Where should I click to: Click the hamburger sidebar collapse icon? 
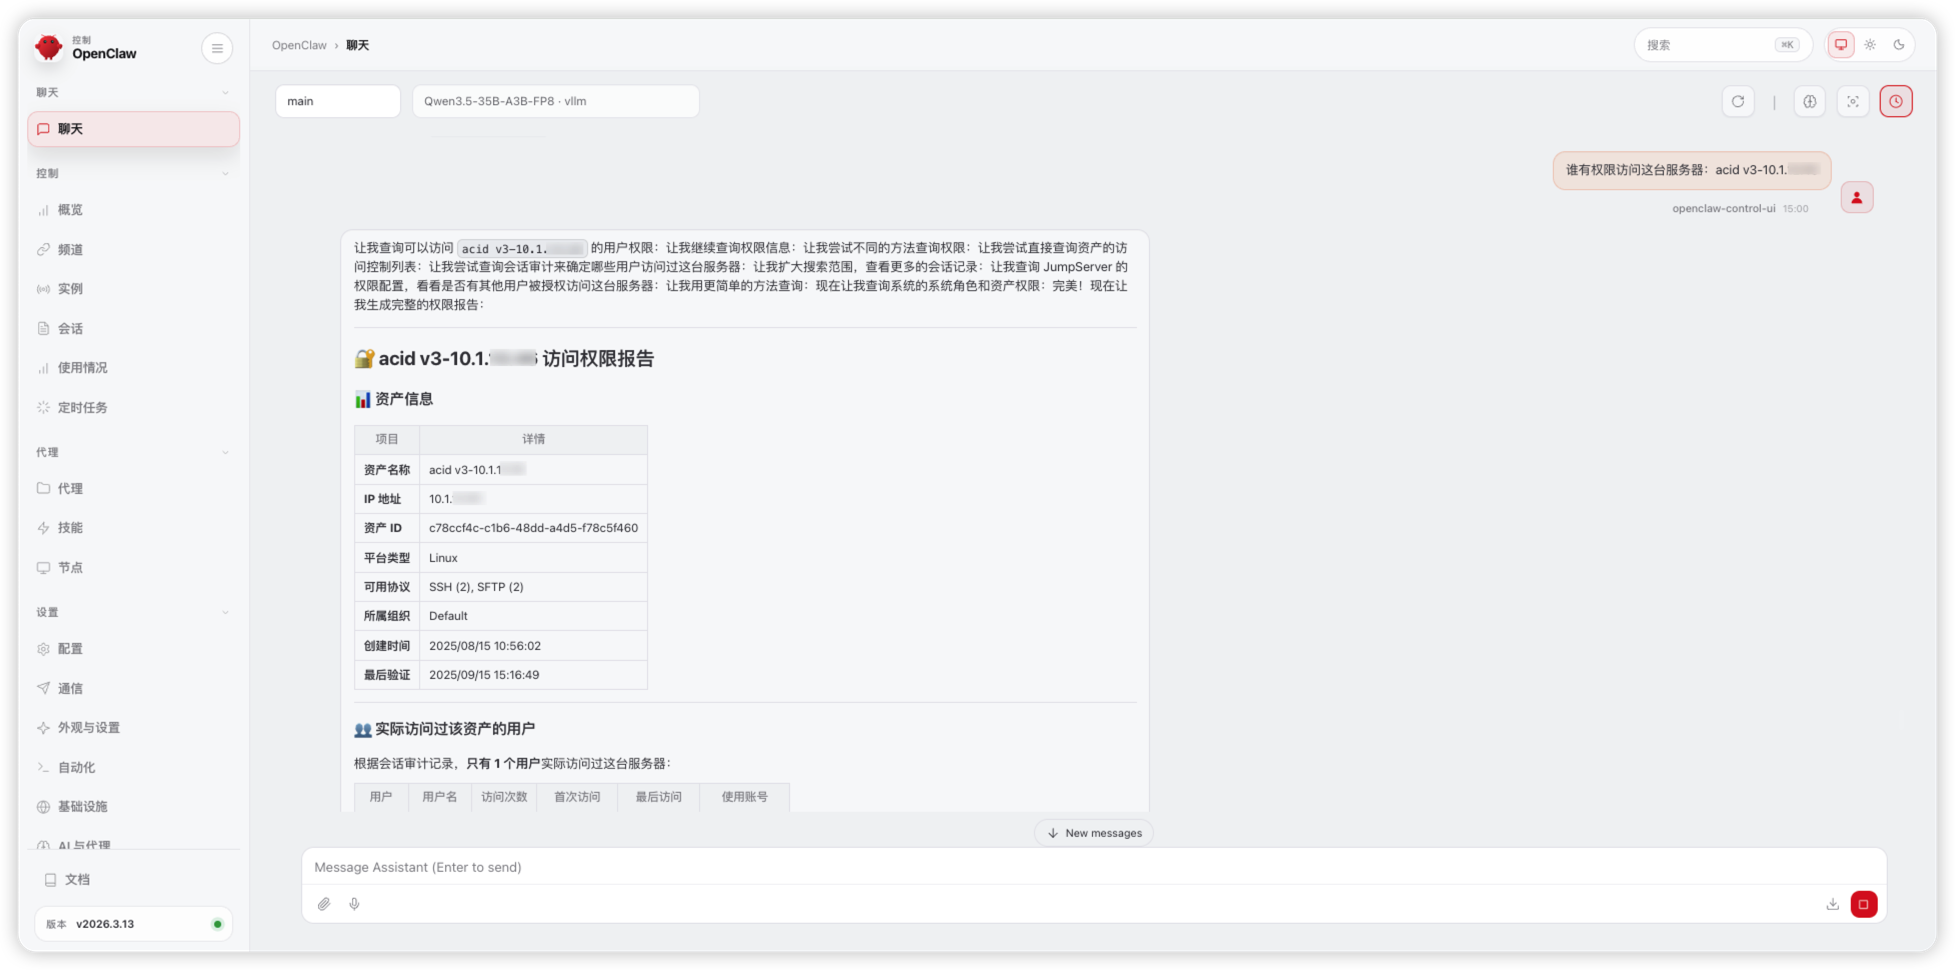217,48
